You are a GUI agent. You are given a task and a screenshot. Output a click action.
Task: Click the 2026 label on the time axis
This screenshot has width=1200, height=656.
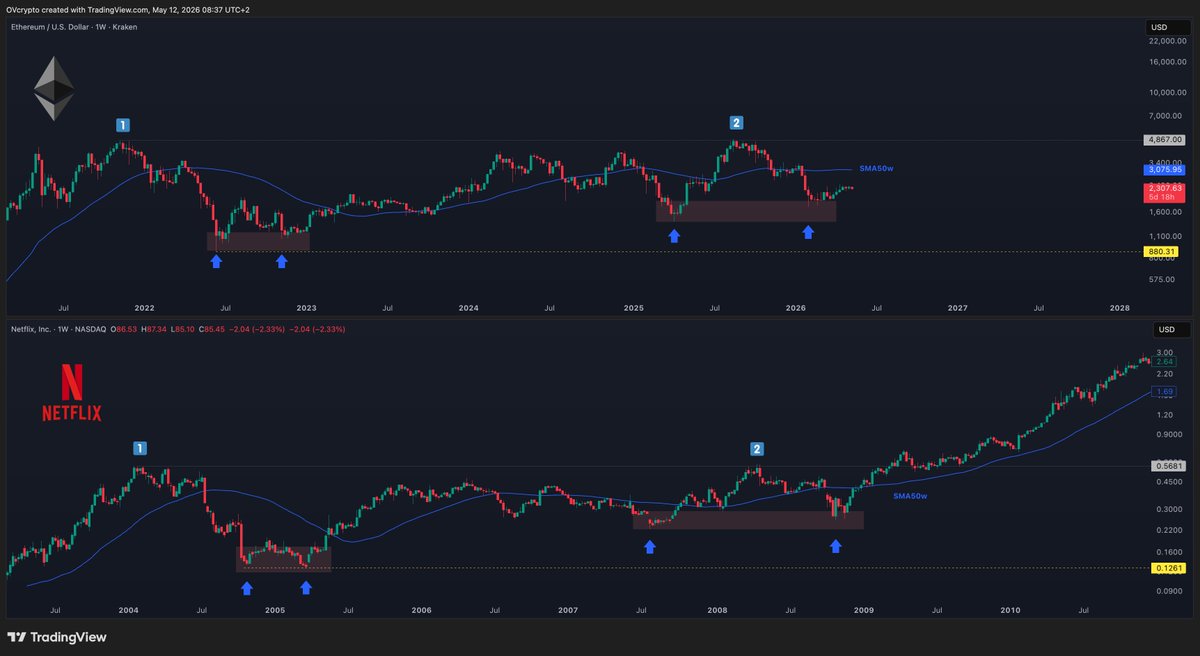795,308
